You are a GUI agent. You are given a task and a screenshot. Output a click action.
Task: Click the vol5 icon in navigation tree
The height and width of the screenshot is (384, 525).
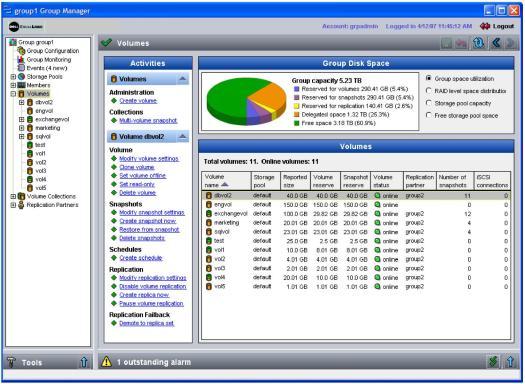tap(30, 188)
